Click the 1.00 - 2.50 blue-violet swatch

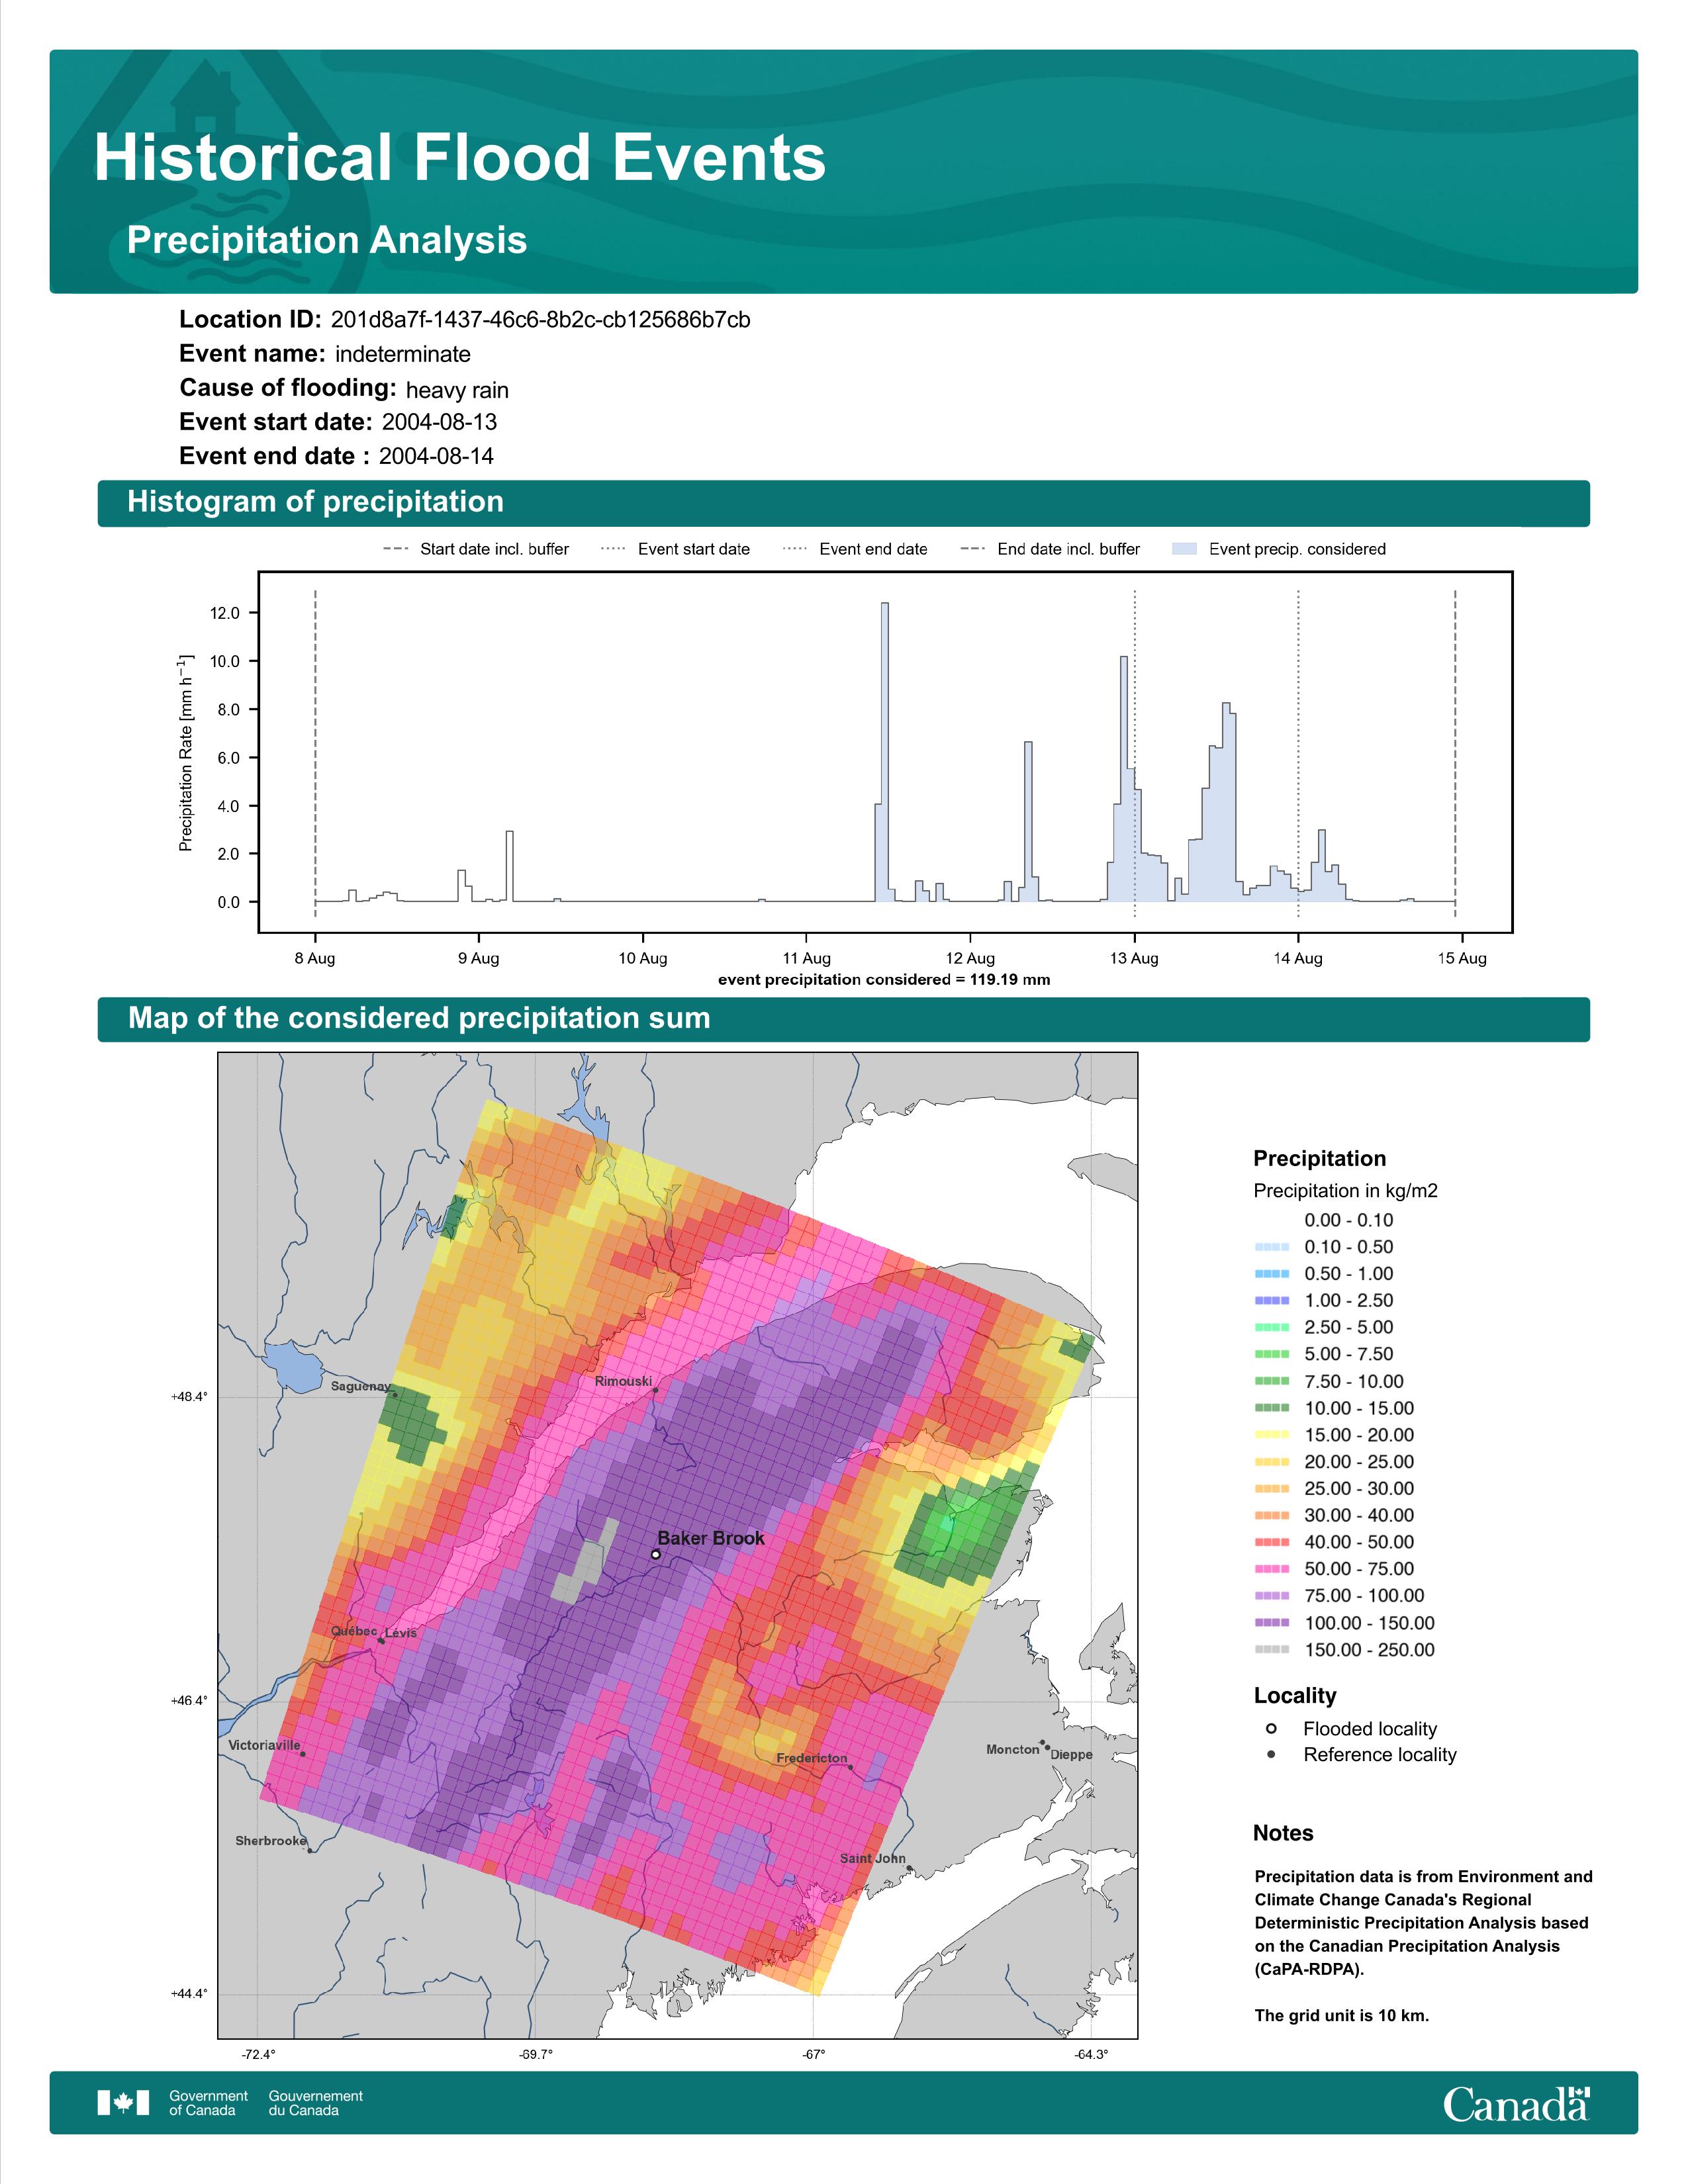click(1272, 1300)
